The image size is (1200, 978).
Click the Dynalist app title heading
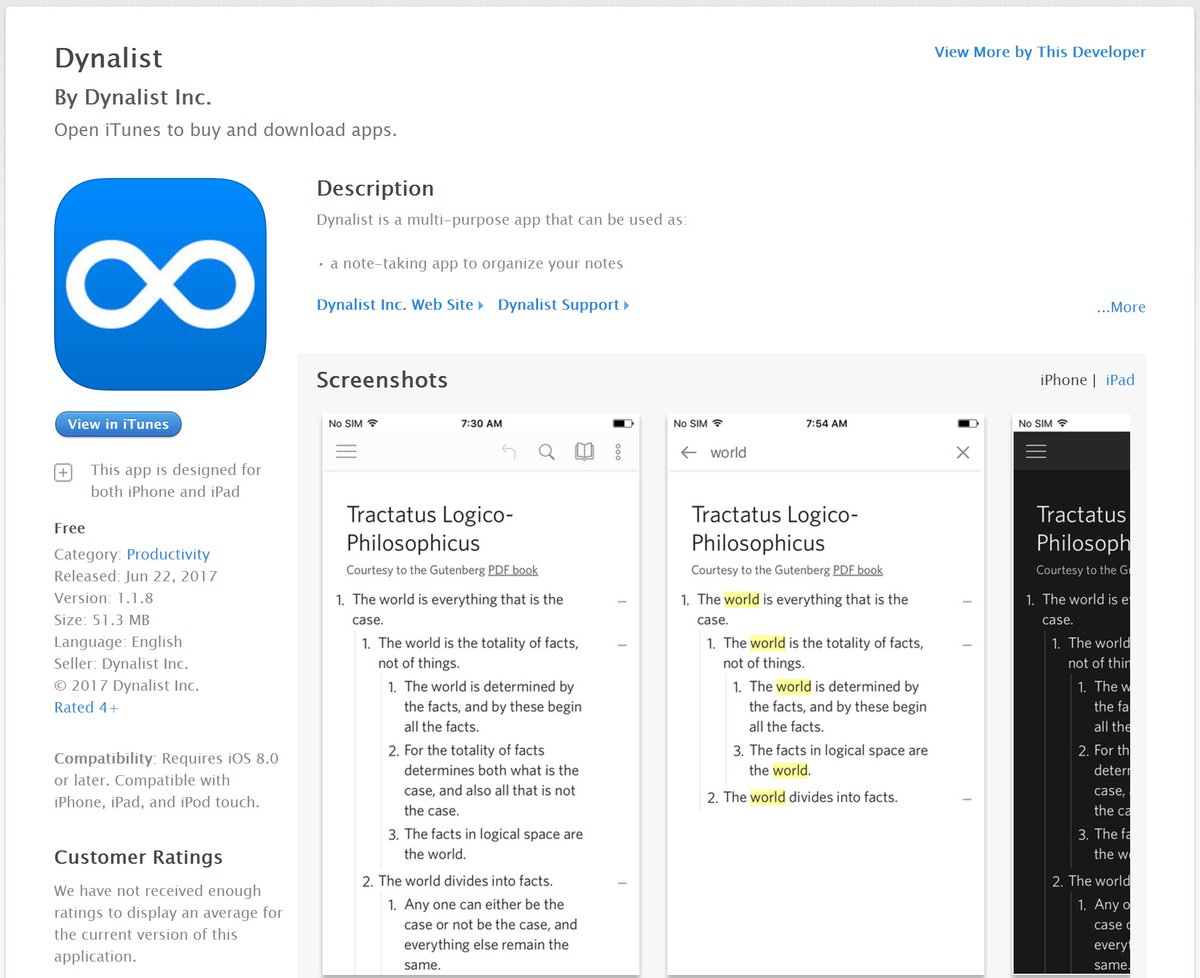click(x=108, y=58)
